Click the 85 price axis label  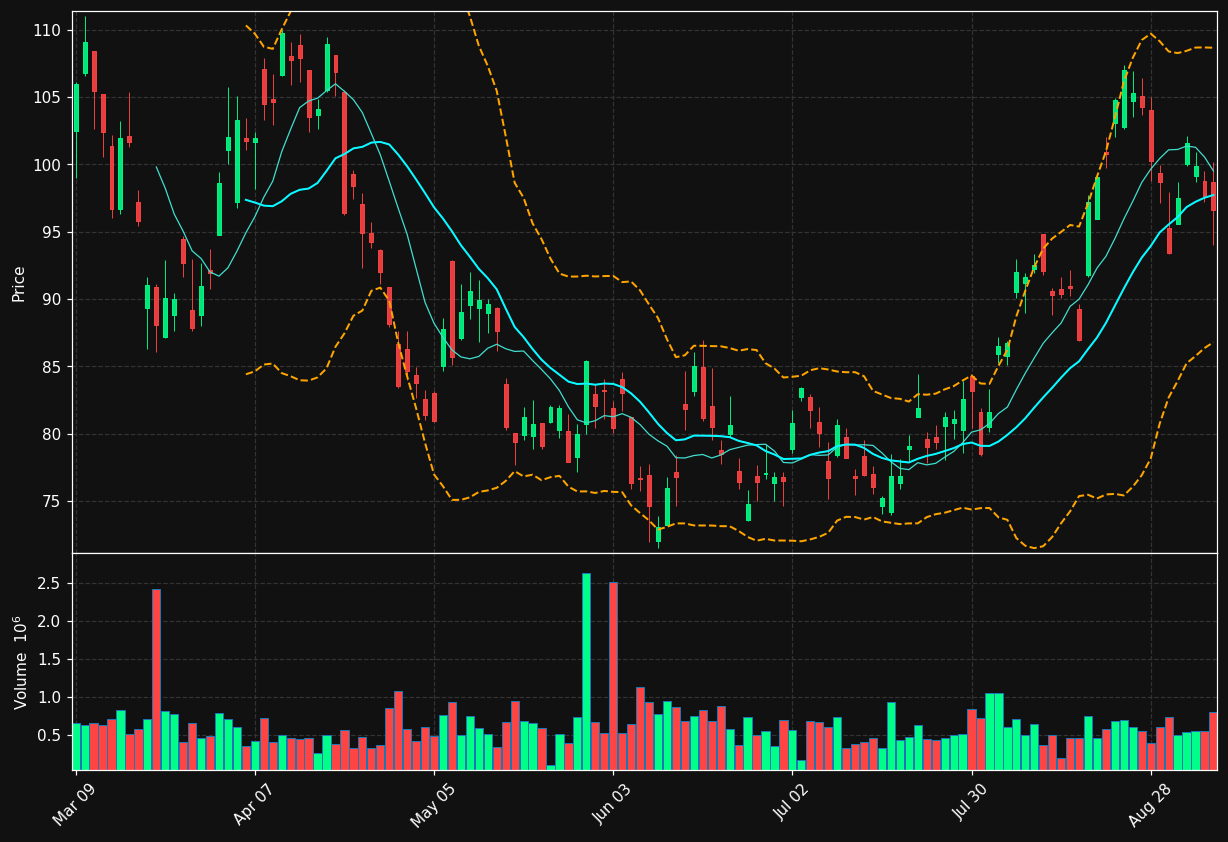pos(51,367)
